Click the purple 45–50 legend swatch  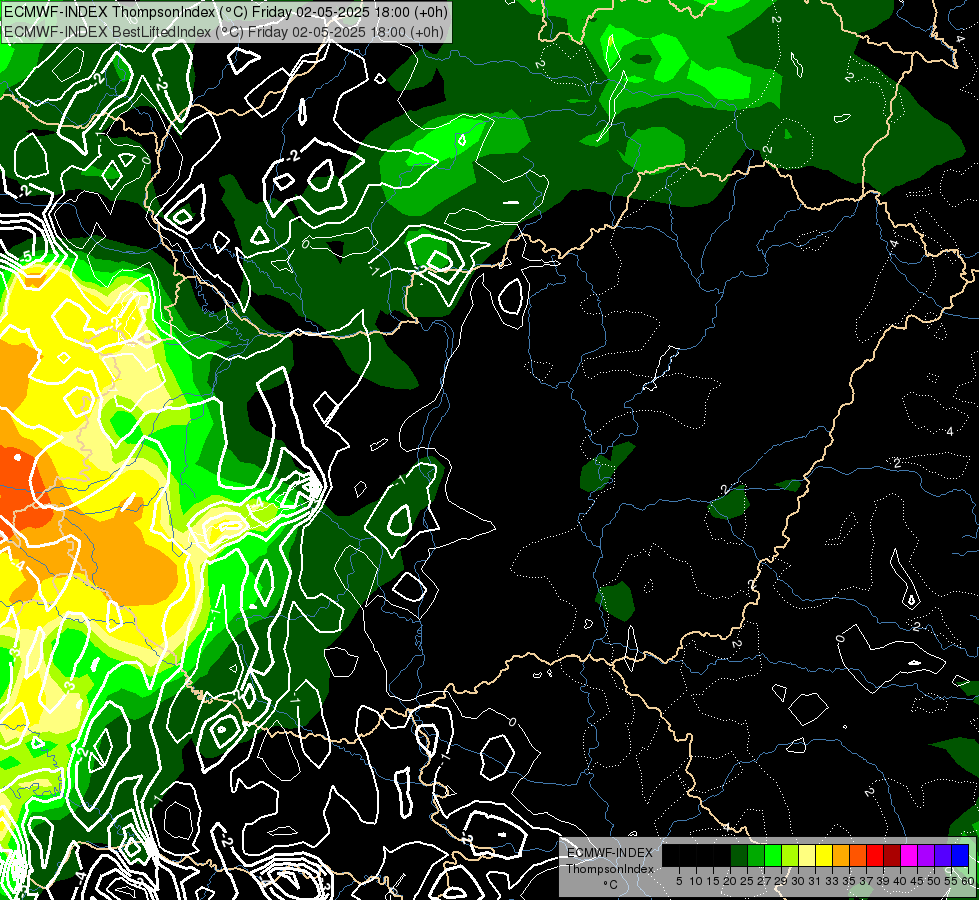[x=926, y=855]
